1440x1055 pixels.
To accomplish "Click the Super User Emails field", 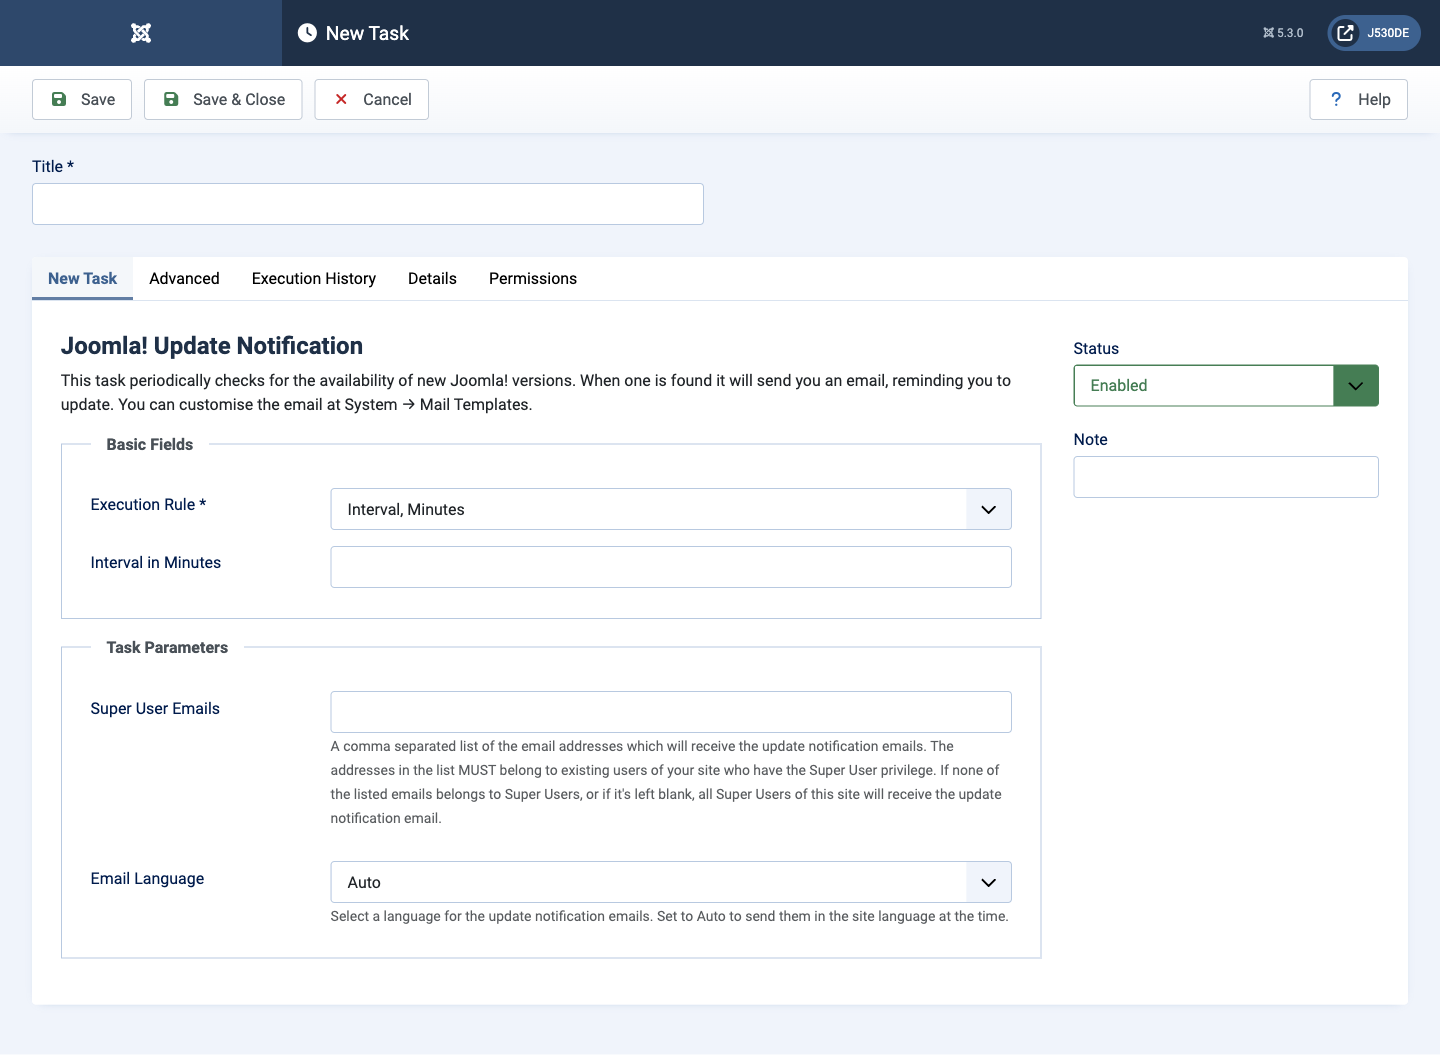I will coord(671,712).
